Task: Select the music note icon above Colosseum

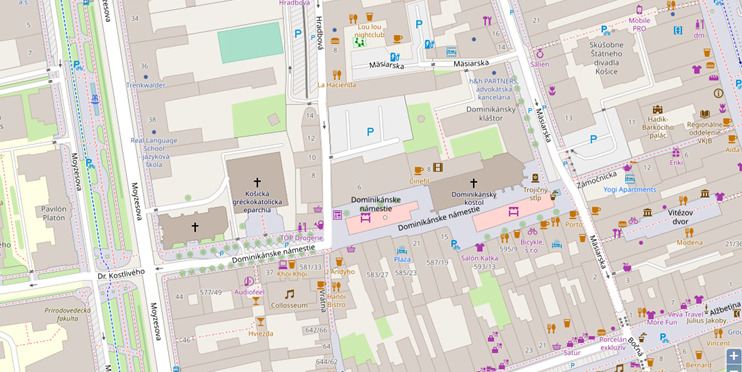Action: pyautogui.click(x=289, y=294)
